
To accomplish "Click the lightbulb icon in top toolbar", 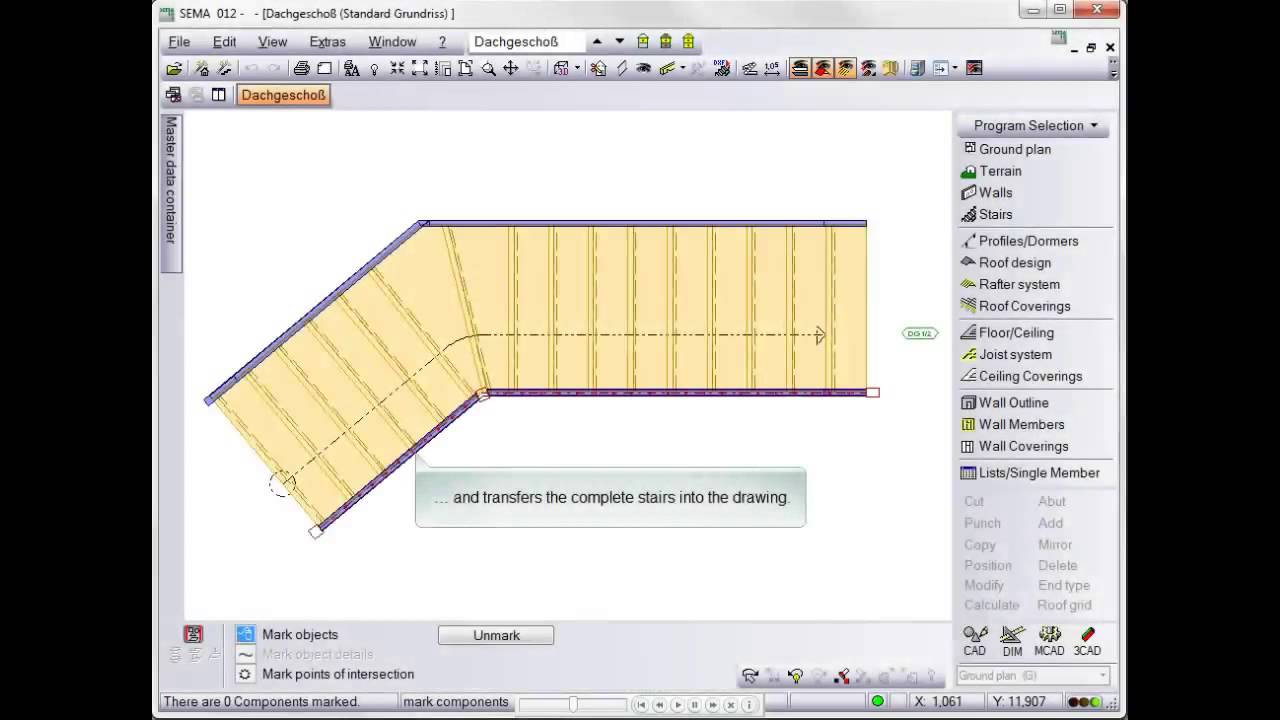I will 374,69.
